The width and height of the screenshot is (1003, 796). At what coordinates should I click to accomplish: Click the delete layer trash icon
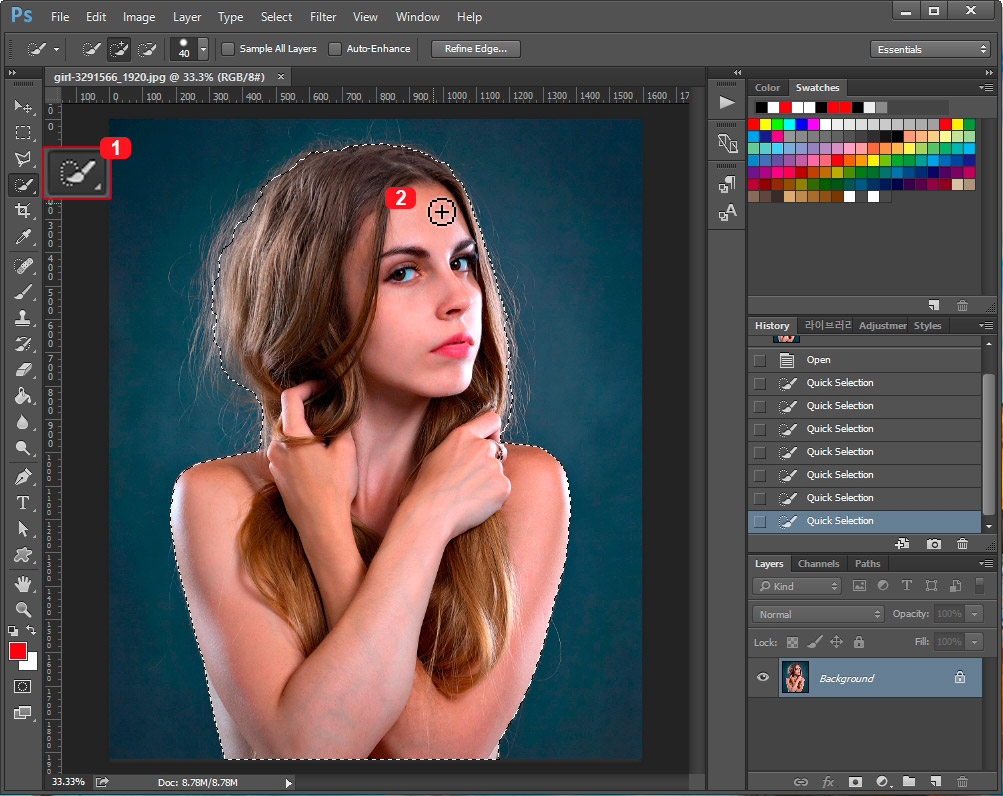click(x=962, y=781)
